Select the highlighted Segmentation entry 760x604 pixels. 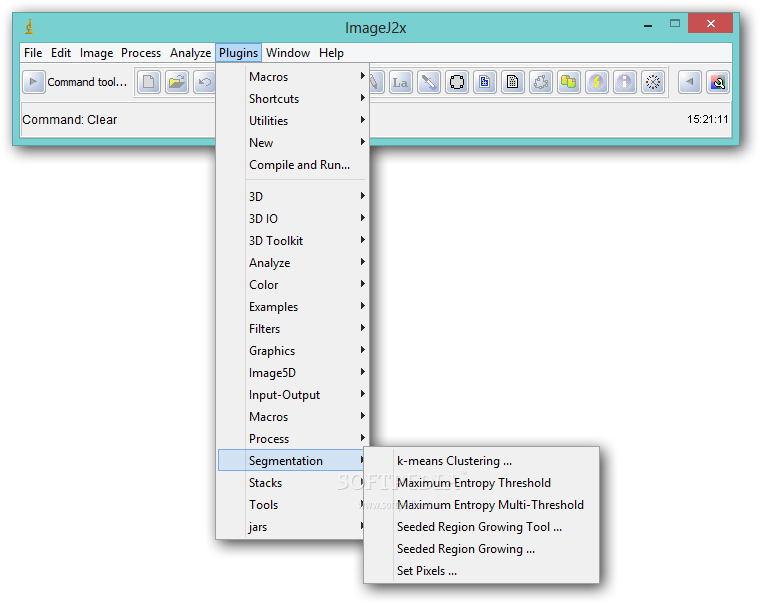tap(291, 461)
